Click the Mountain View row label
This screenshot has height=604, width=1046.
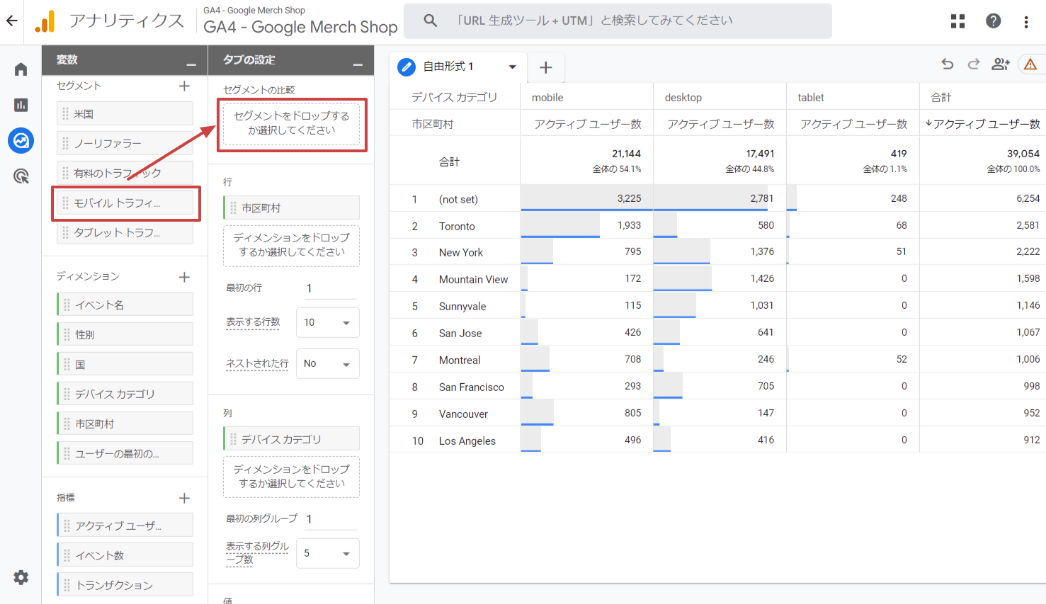(474, 280)
